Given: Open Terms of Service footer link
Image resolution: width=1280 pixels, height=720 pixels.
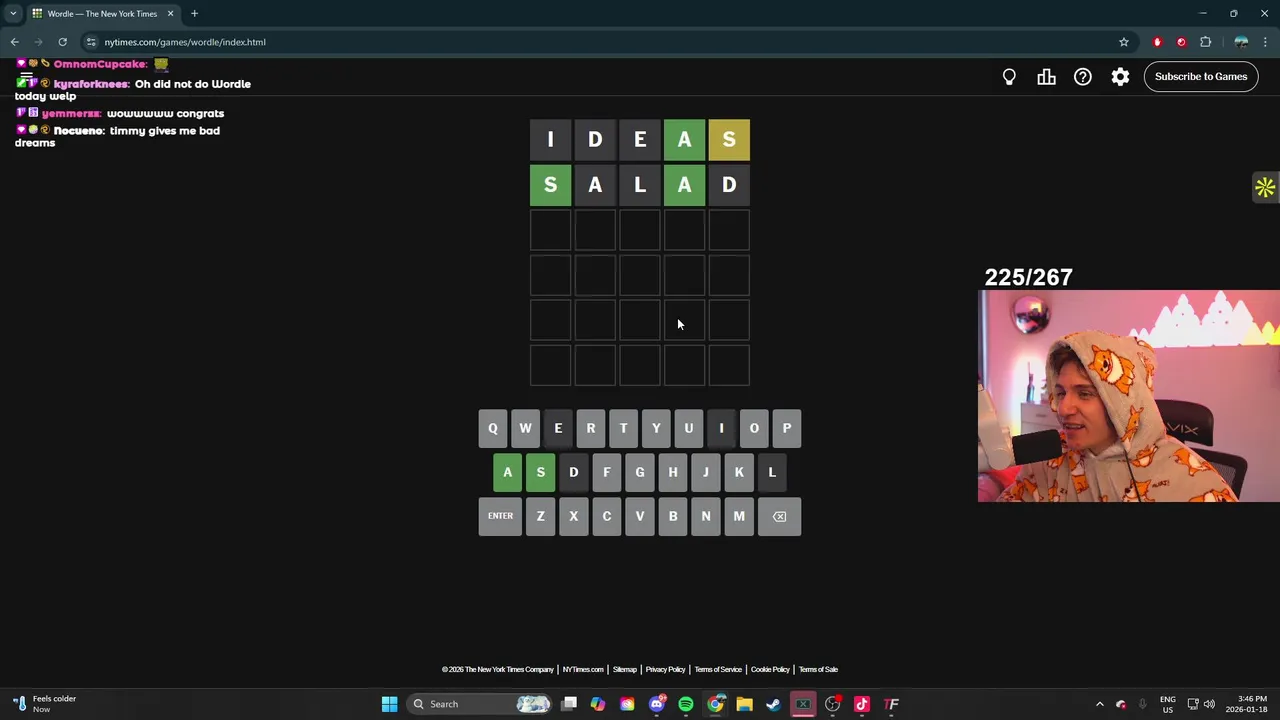Looking at the screenshot, I should pyautogui.click(x=718, y=669).
